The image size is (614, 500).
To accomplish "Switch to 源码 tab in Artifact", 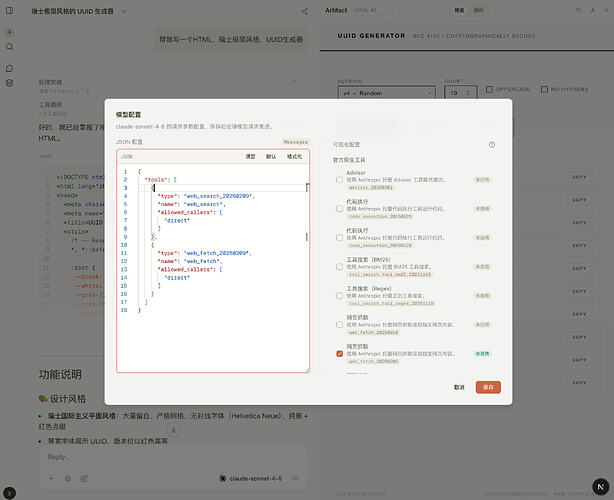I will (x=478, y=11).
